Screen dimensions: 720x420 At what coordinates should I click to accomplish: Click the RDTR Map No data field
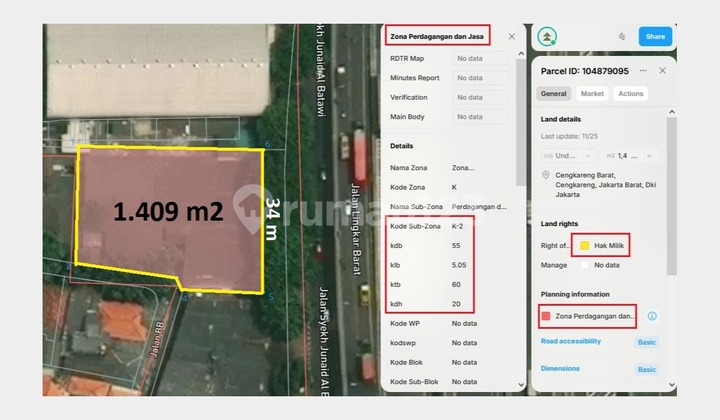(x=480, y=58)
